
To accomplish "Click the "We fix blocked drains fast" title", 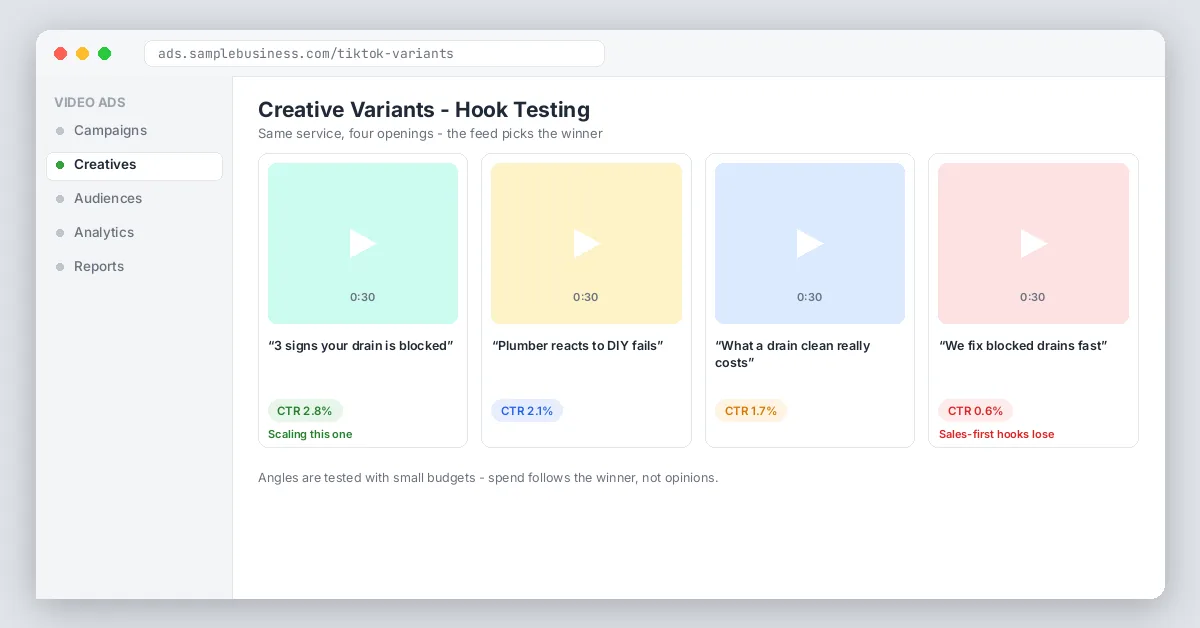I will tap(1023, 346).
